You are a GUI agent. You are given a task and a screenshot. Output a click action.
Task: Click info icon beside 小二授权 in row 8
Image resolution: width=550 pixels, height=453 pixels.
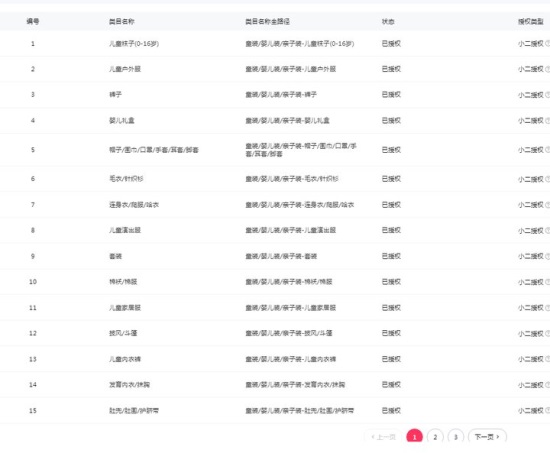(x=548, y=231)
